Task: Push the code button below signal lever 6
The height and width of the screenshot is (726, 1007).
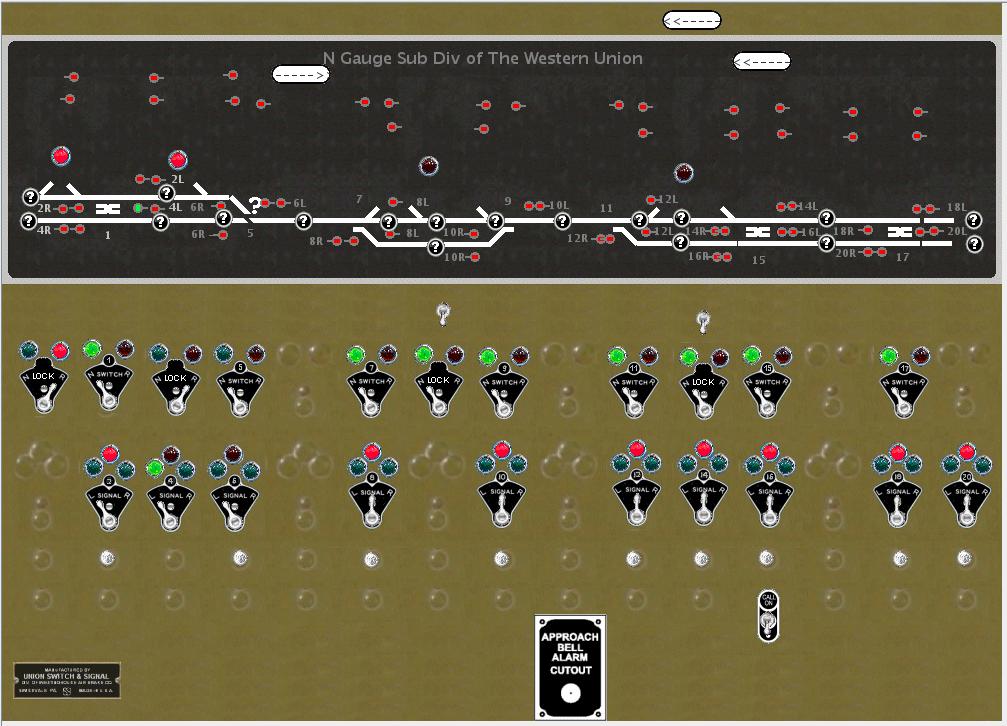Action: tap(240, 558)
